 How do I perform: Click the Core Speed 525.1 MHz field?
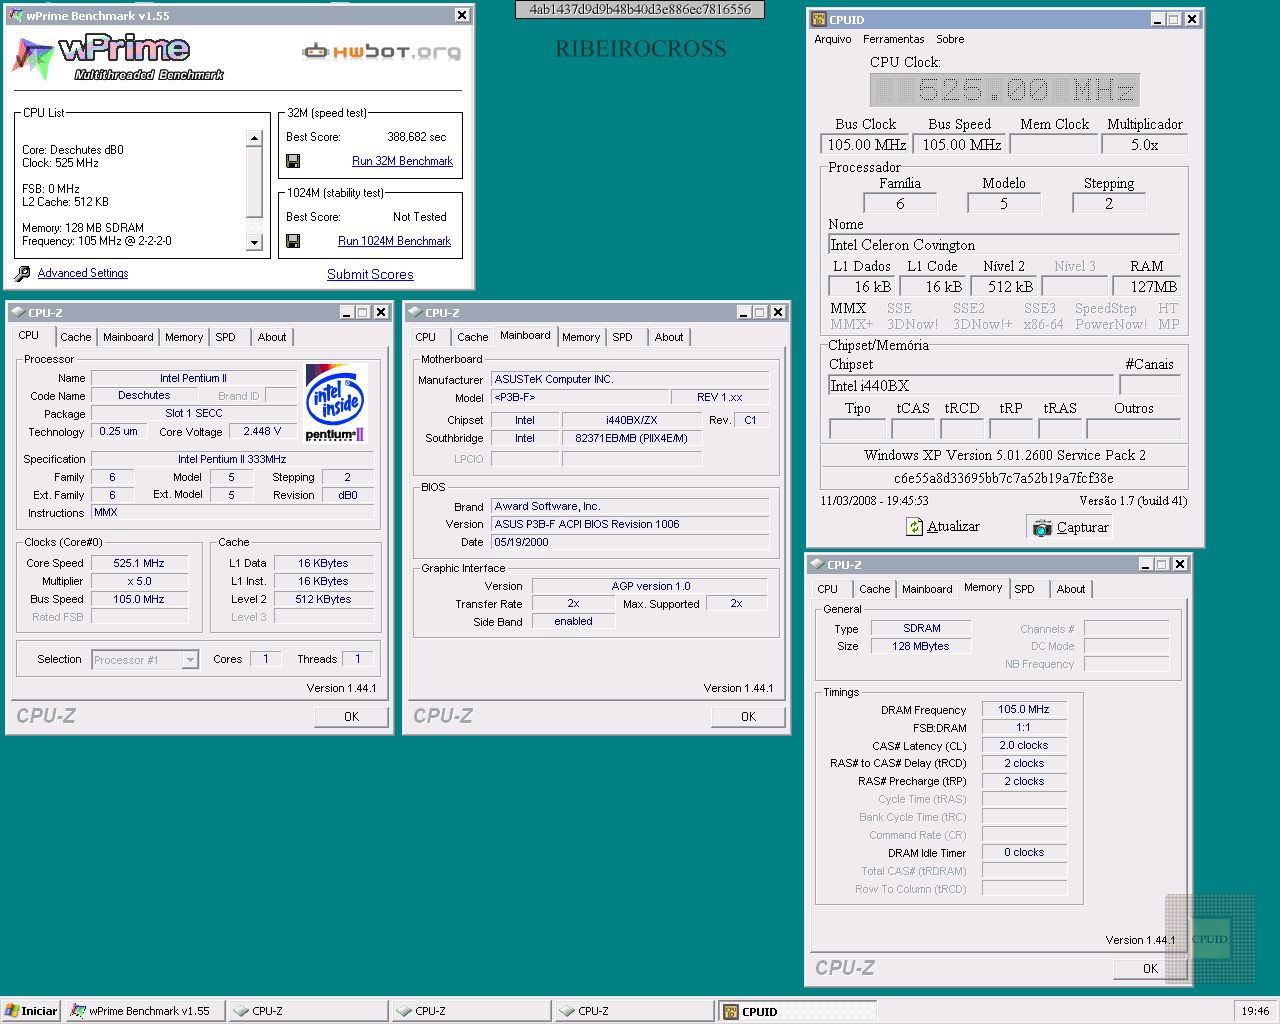pos(139,563)
